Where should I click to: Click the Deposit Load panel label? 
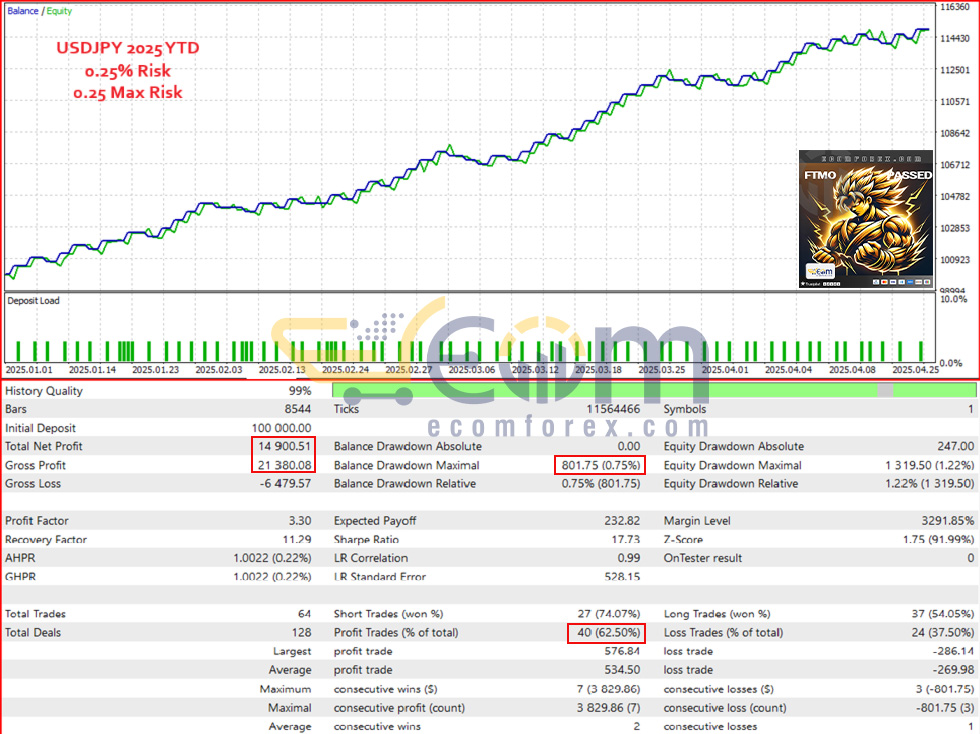pyautogui.click(x=33, y=301)
